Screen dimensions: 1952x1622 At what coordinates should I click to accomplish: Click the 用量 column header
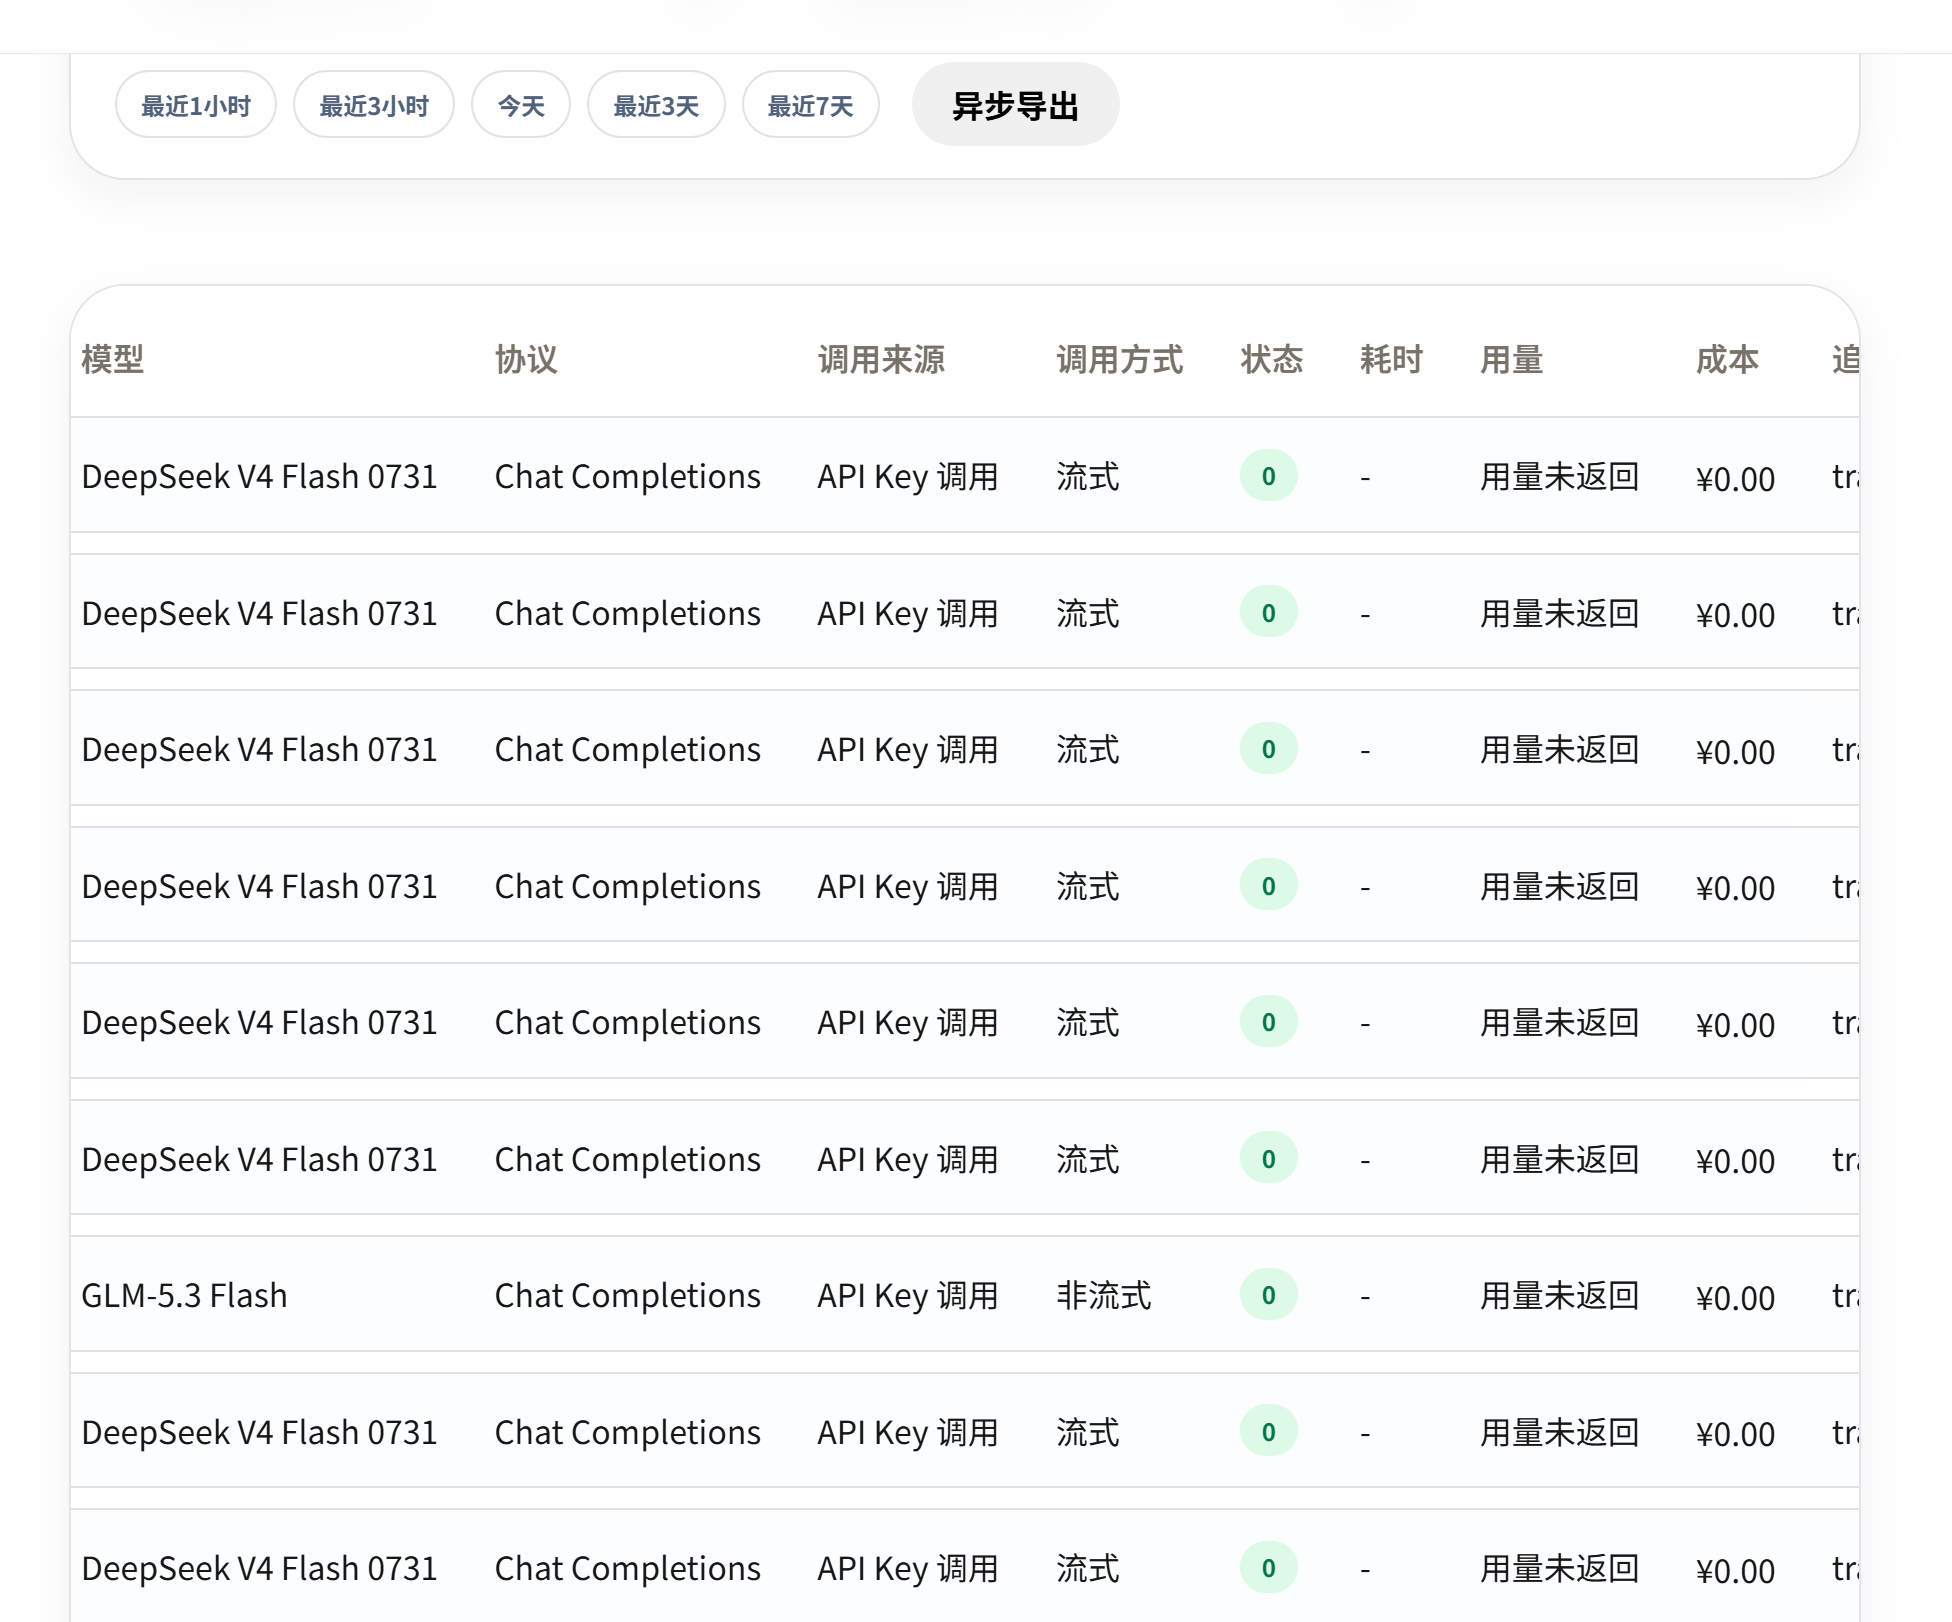tap(1512, 359)
